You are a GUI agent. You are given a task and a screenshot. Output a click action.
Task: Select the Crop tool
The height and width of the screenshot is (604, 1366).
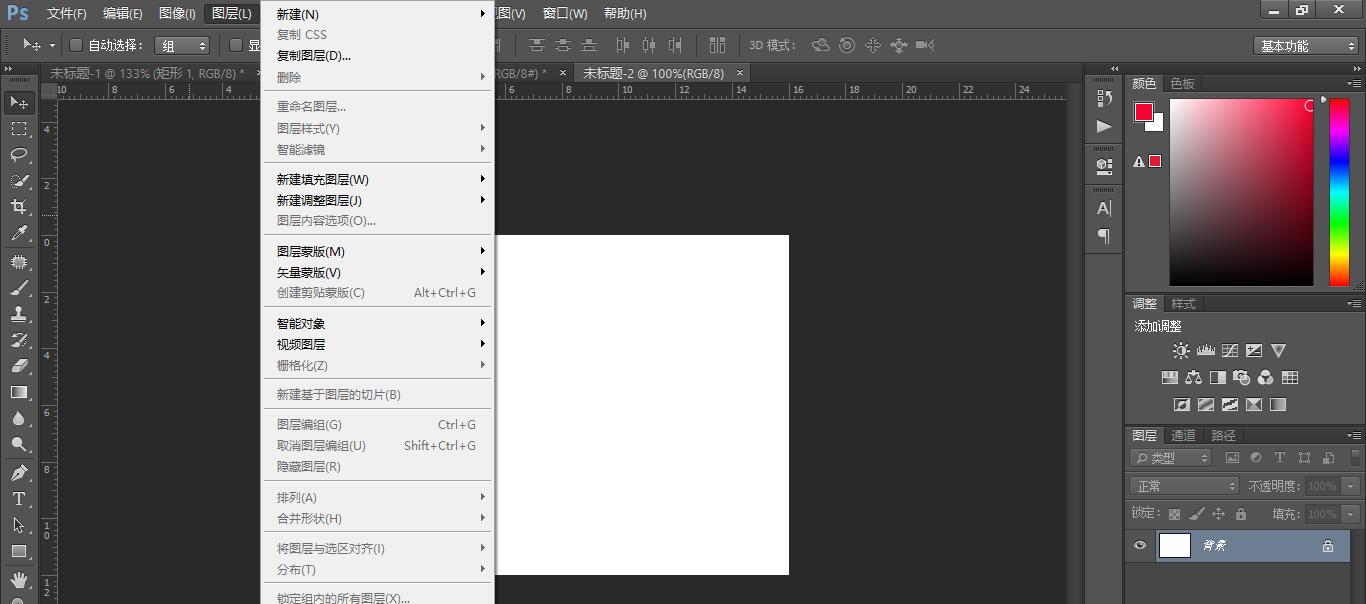point(19,207)
